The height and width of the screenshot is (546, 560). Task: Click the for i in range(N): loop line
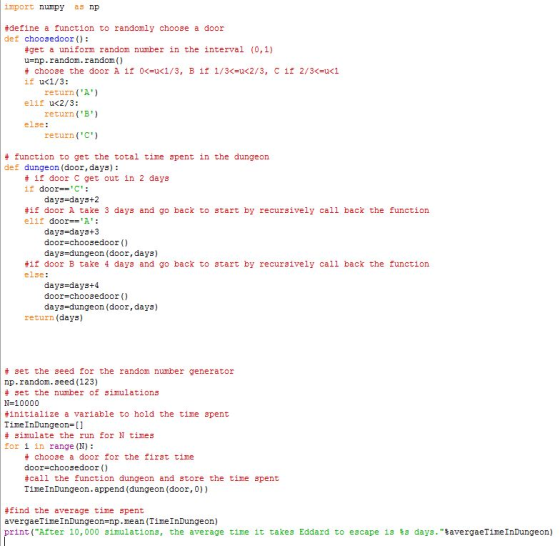coord(49,446)
